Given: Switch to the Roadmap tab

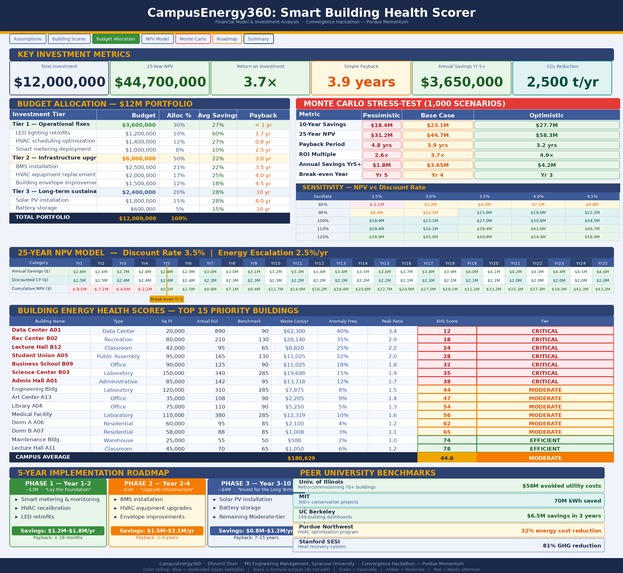Looking at the screenshot, I should click(227, 39).
